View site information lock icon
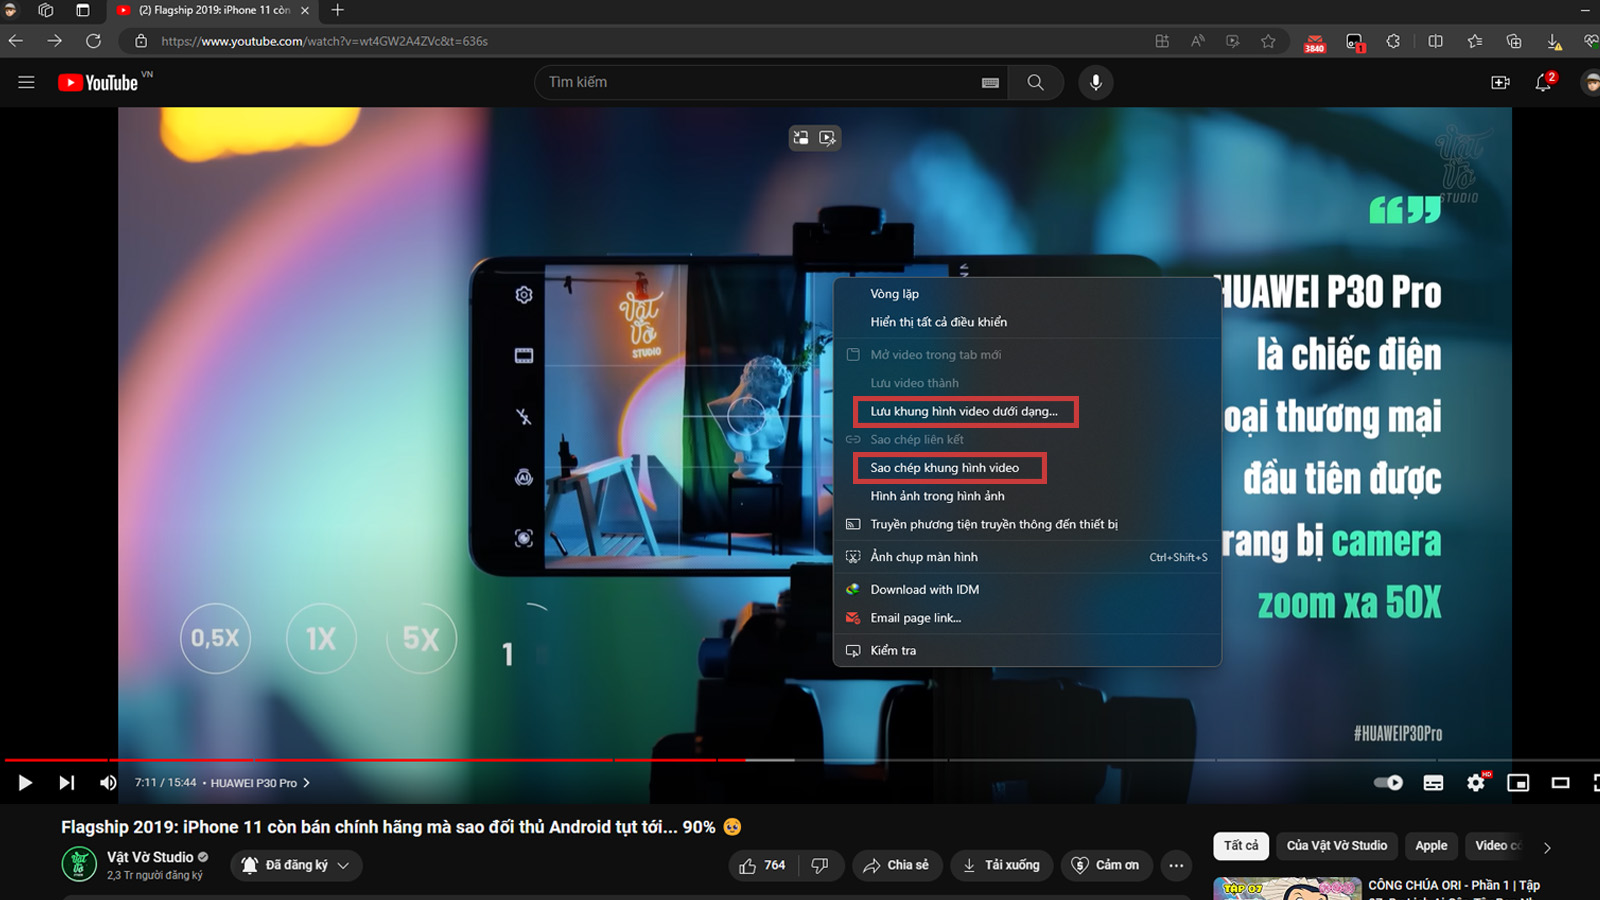This screenshot has height=900, width=1600. (x=141, y=41)
